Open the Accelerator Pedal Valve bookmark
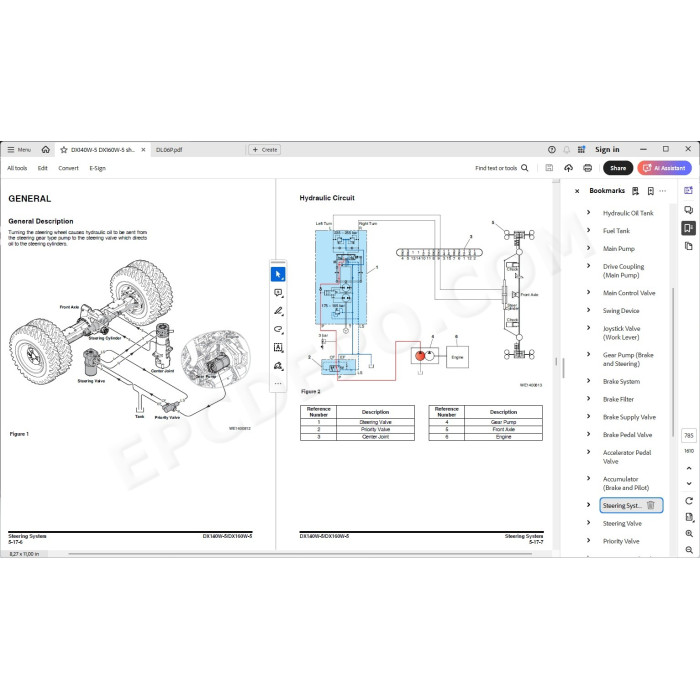700x700 pixels. pyautogui.click(x=627, y=457)
